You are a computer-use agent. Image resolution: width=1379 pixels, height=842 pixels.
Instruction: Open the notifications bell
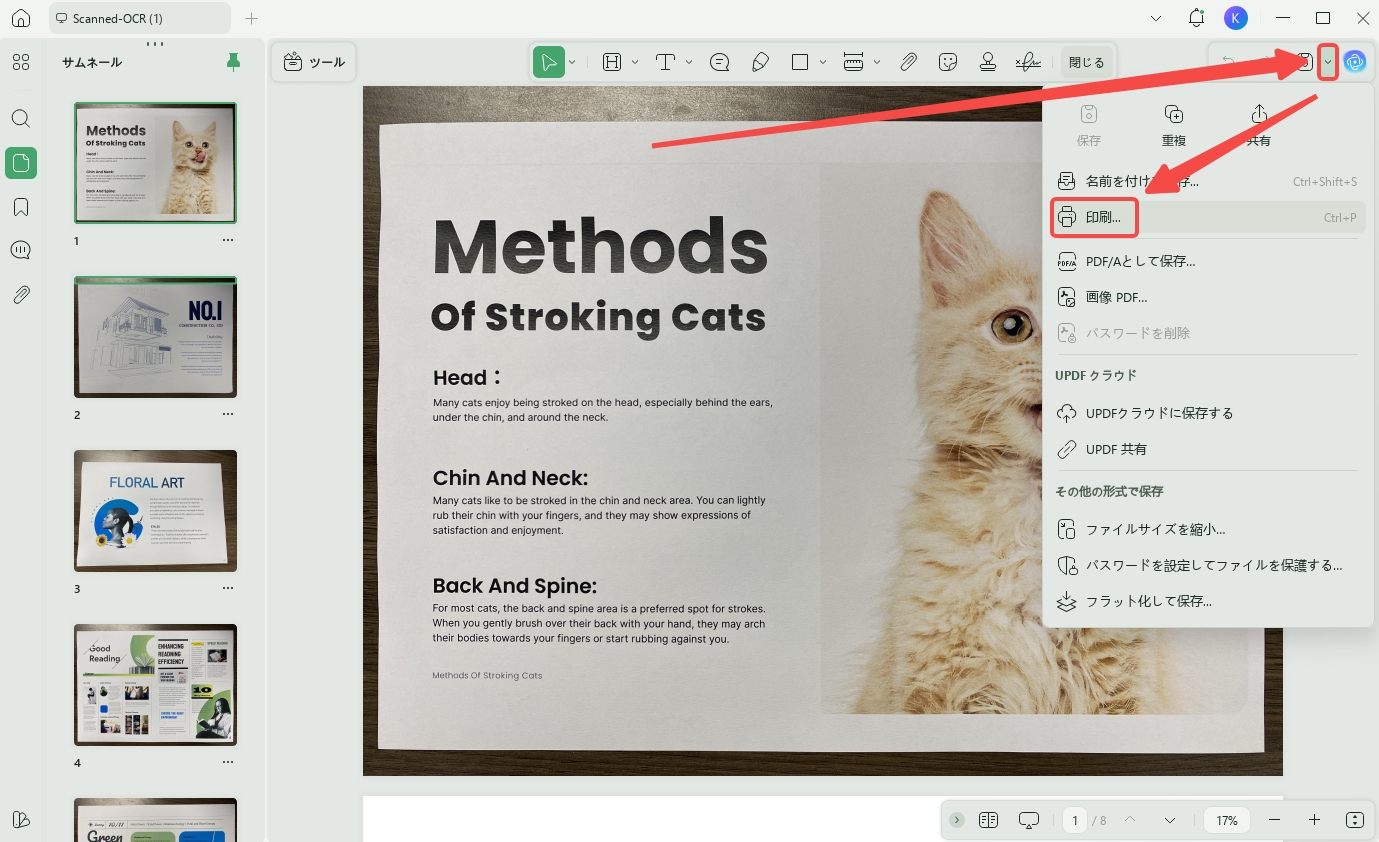point(1196,18)
